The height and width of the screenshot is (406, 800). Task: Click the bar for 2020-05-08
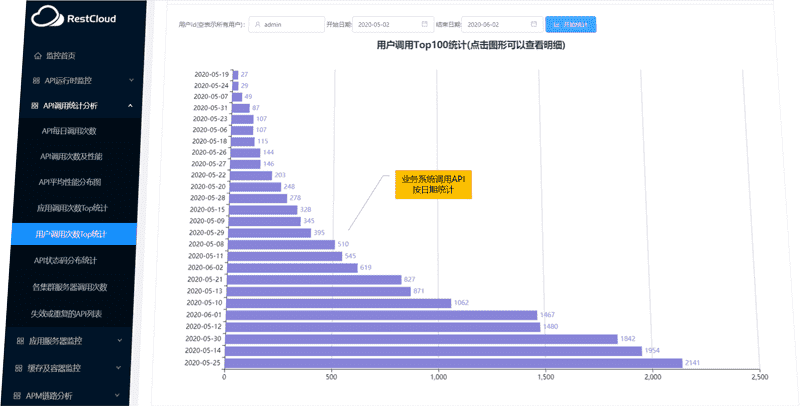pyautogui.click(x=282, y=244)
